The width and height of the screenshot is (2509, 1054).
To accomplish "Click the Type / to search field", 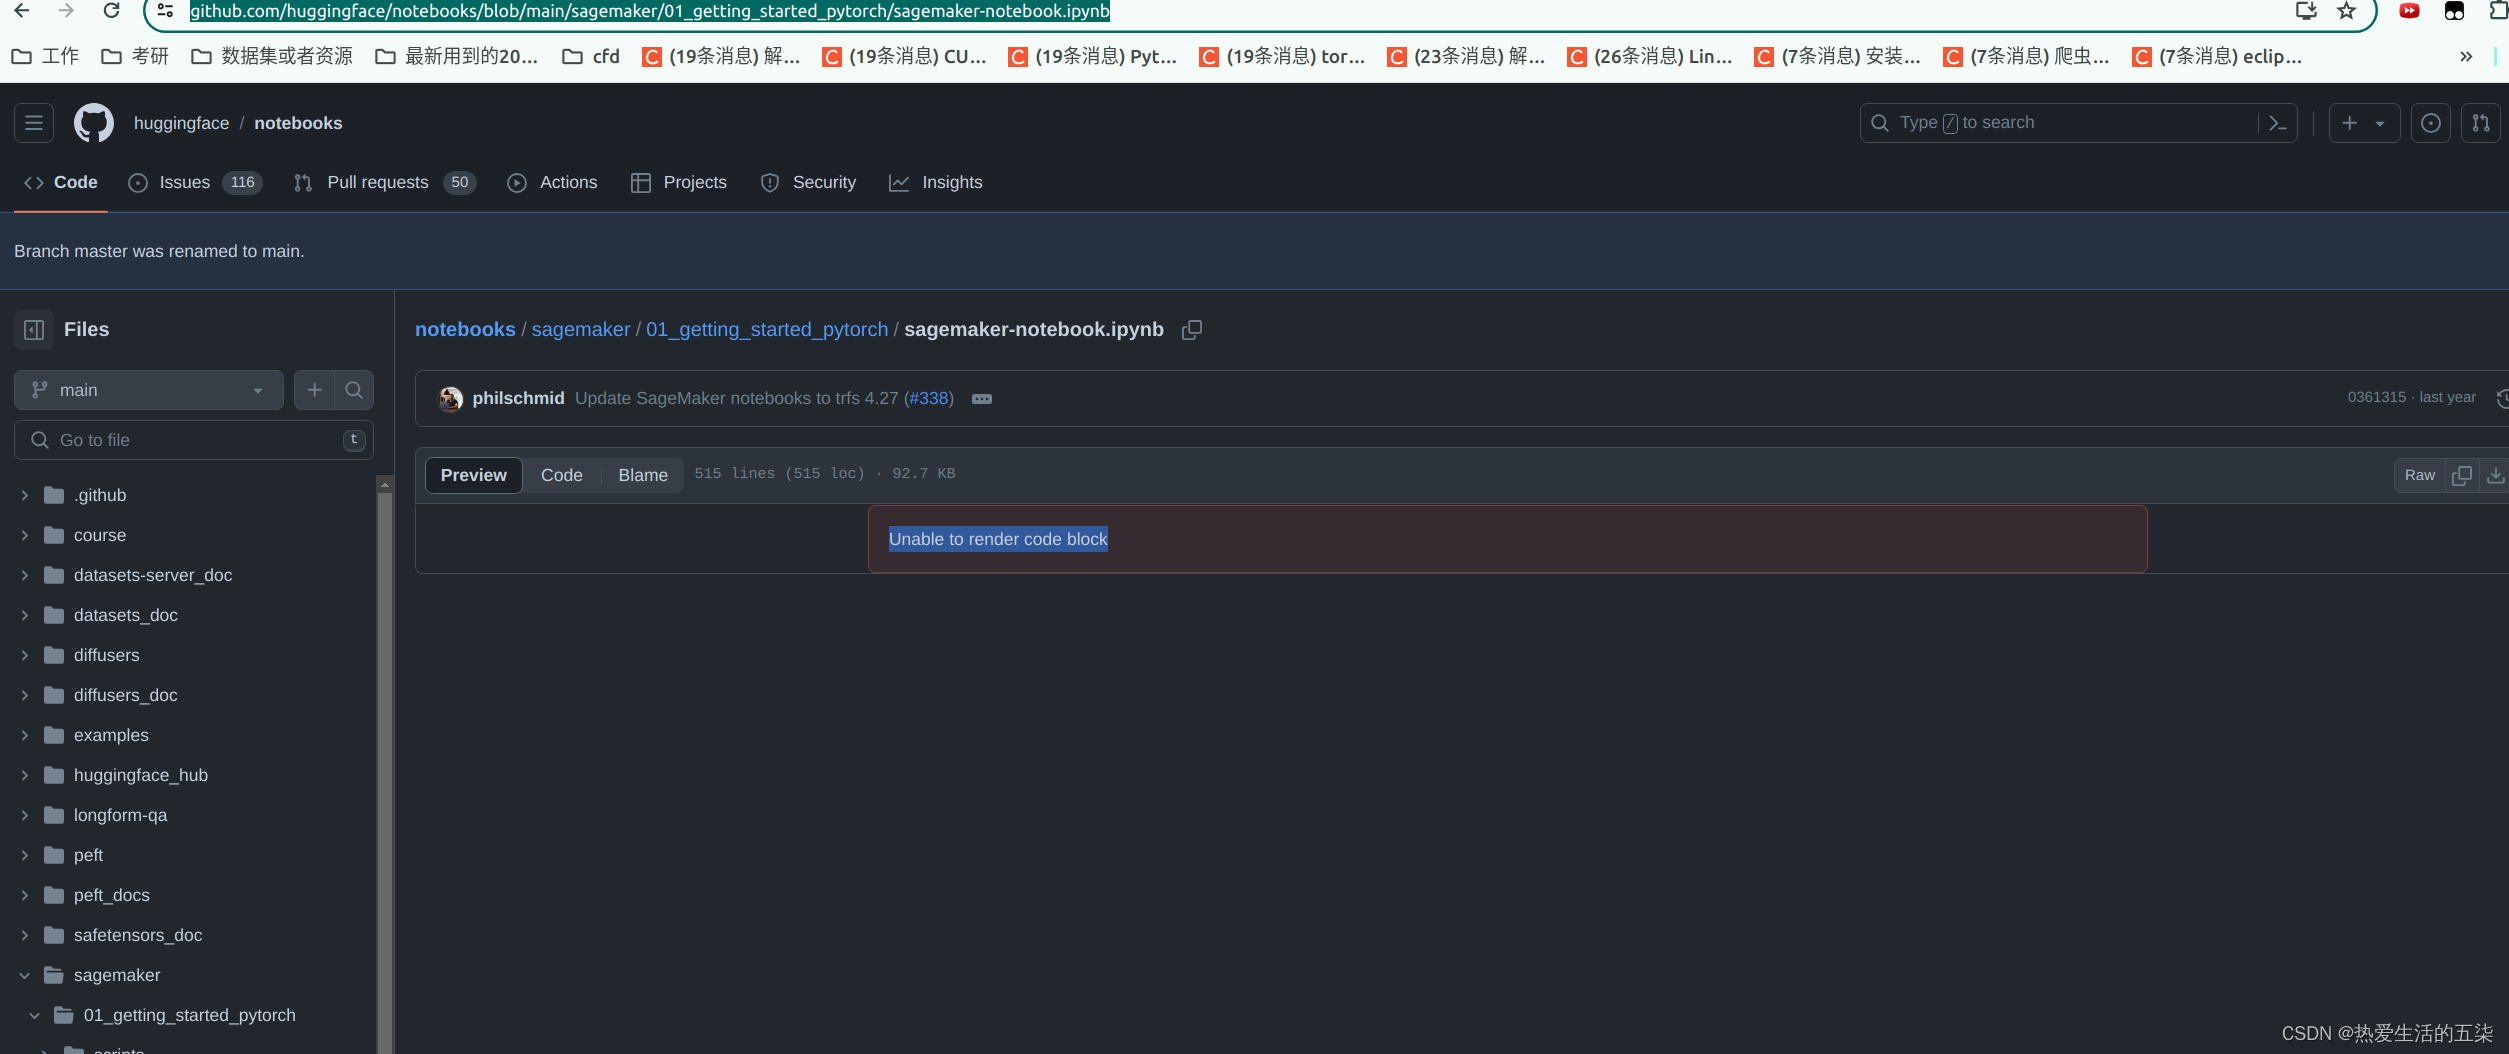I will [2078, 123].
